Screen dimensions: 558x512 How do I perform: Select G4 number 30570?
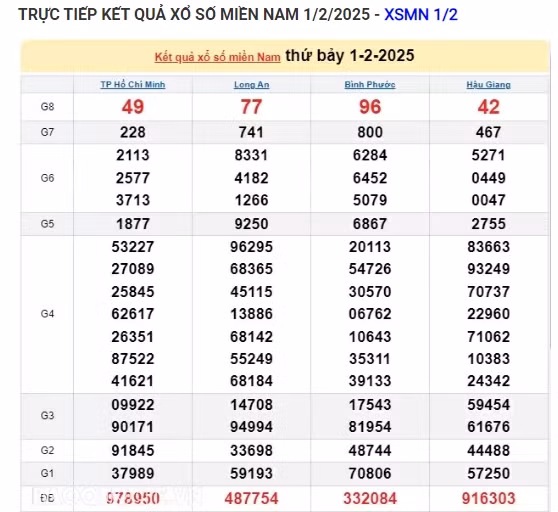click(x=370, y=292)
